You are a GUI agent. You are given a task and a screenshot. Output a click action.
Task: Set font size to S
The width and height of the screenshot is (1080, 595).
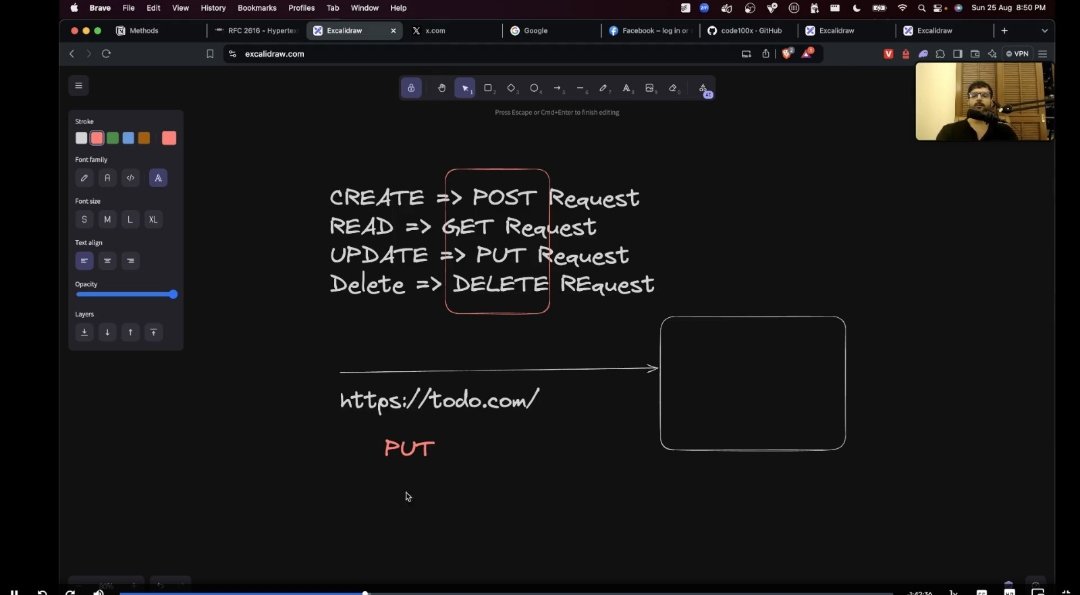84,220
